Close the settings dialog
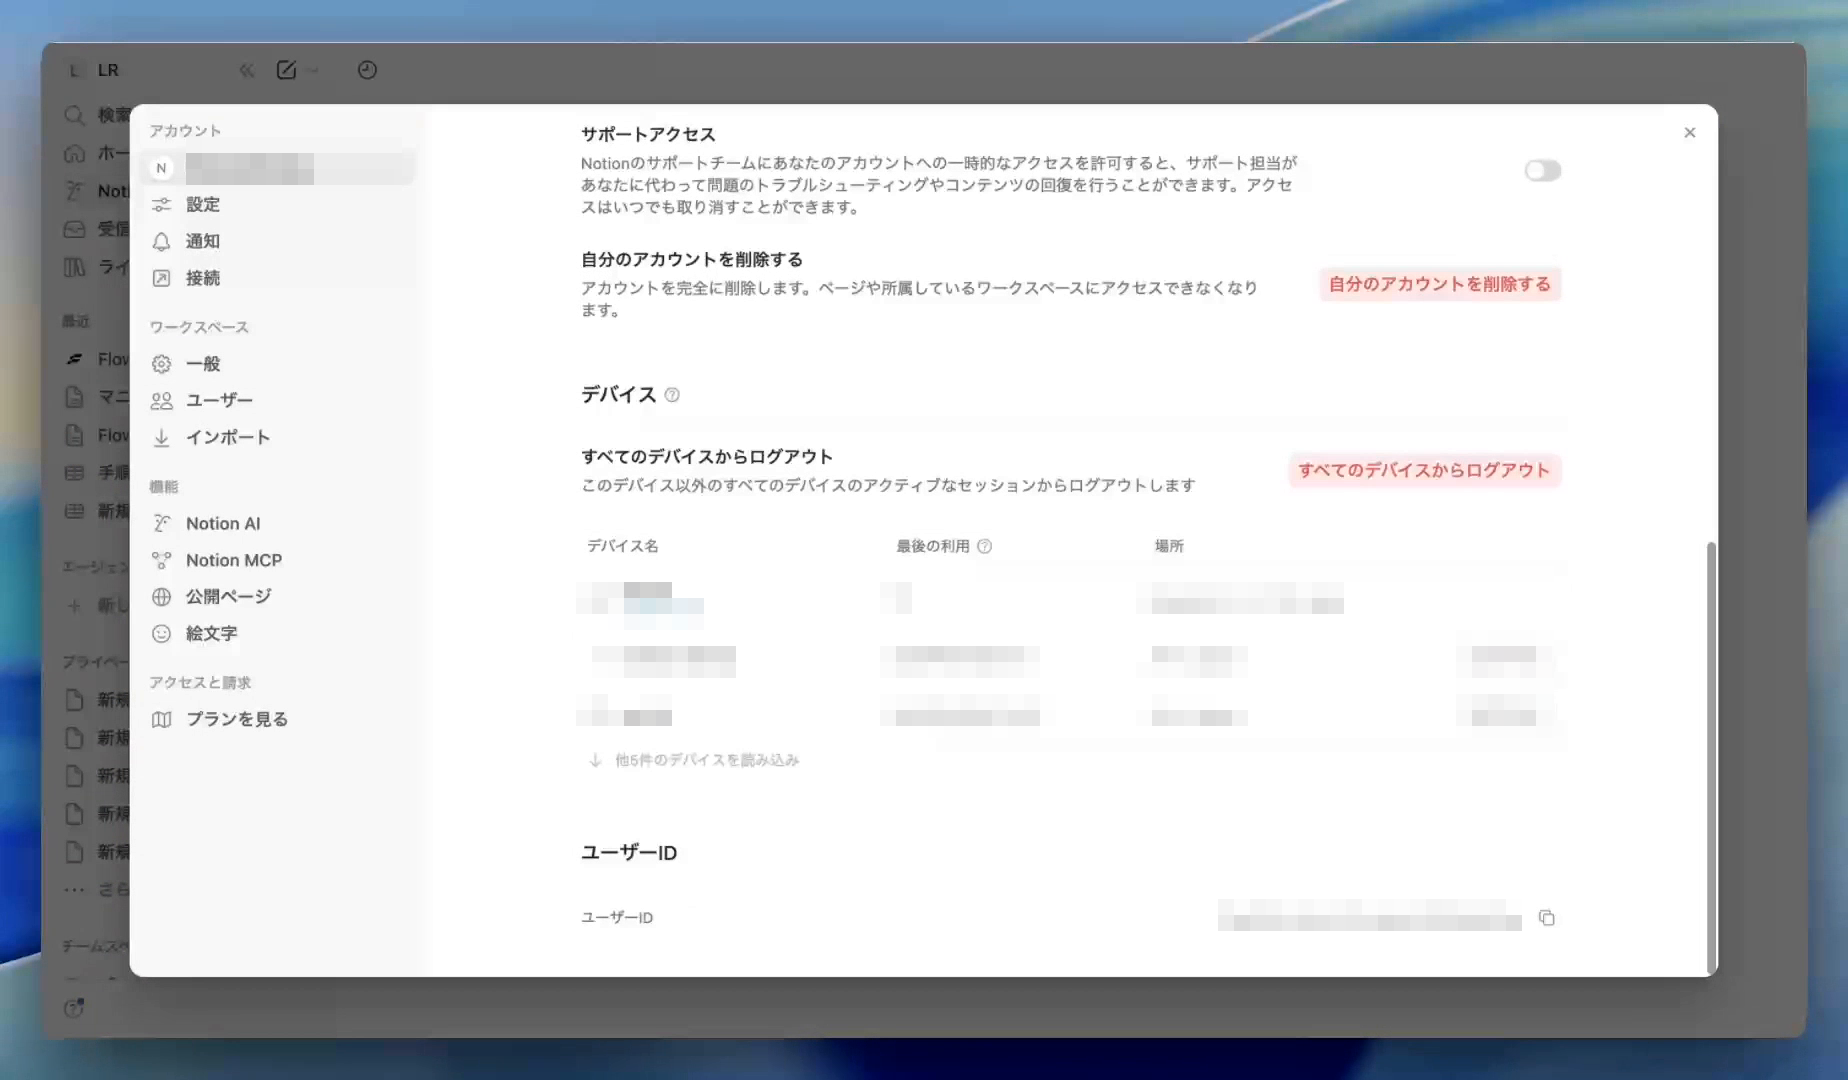 pyautogui.click(x=1690, y=132)
